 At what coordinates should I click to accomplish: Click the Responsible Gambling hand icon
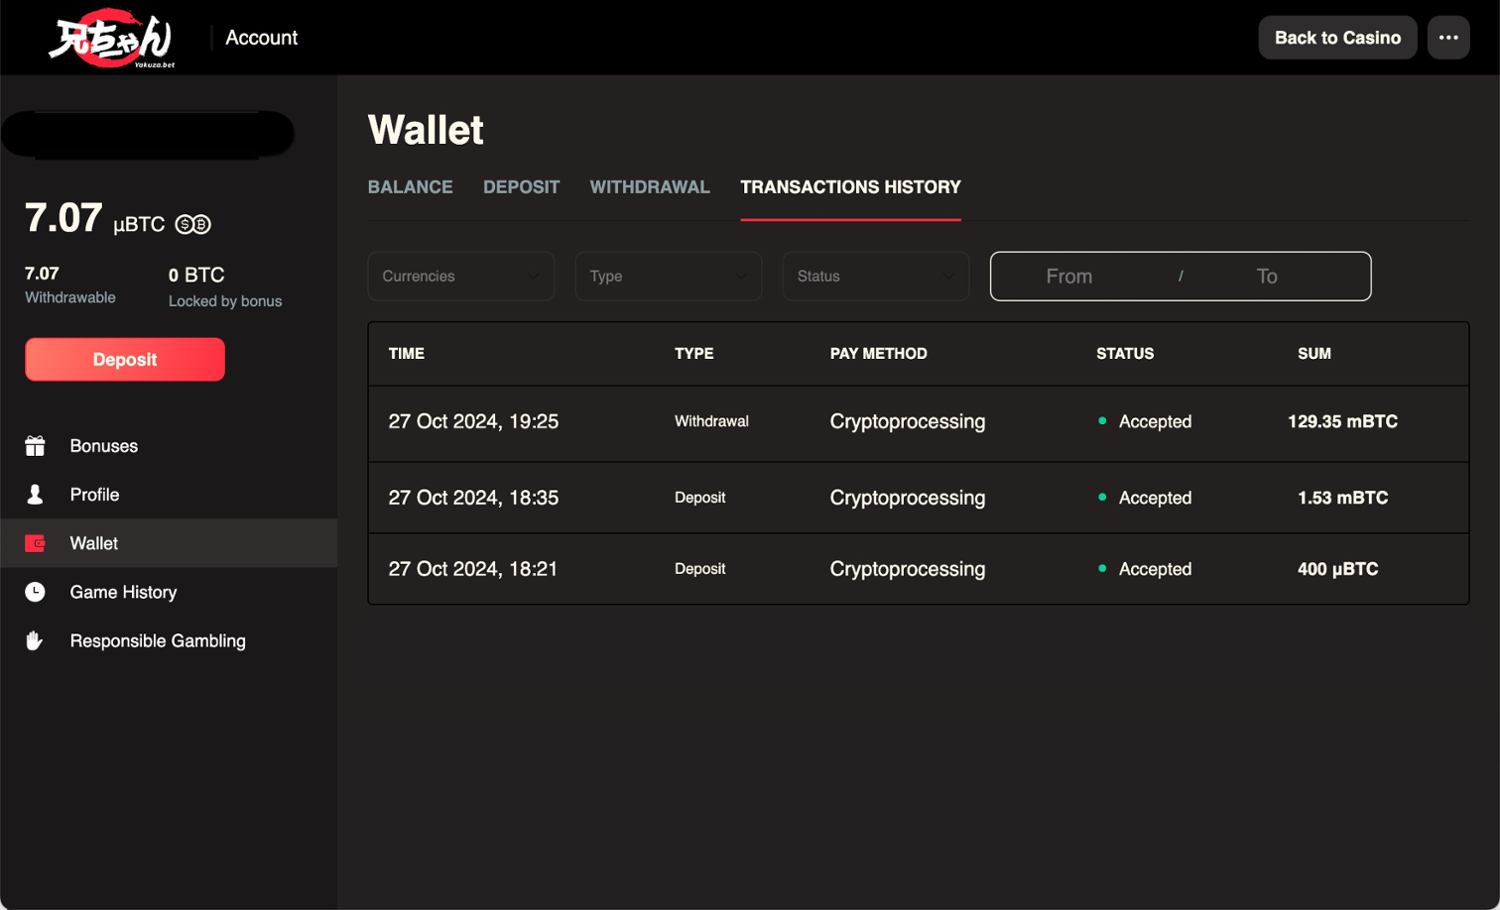click(x=35, y=641)
